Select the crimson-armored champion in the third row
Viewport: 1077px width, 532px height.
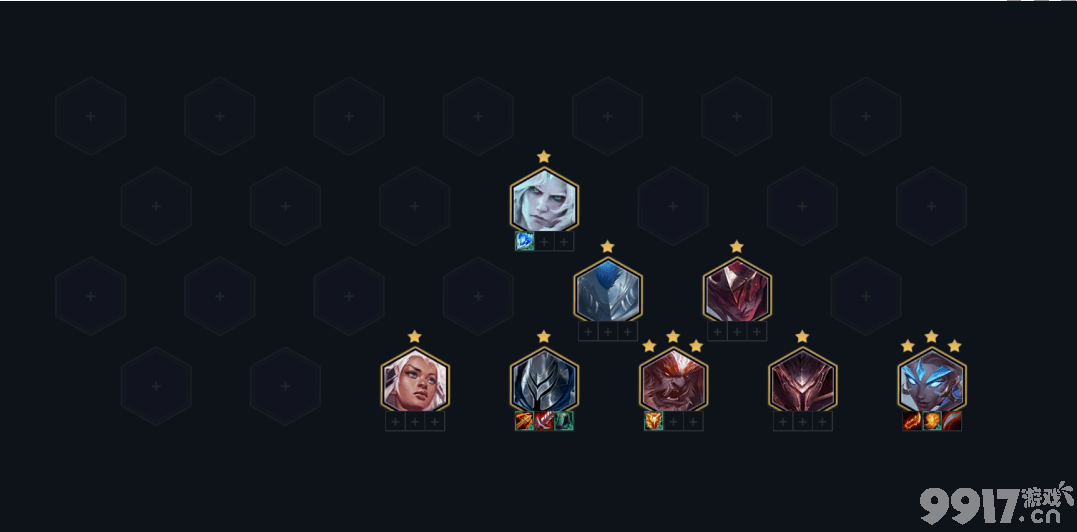(737, 290)
